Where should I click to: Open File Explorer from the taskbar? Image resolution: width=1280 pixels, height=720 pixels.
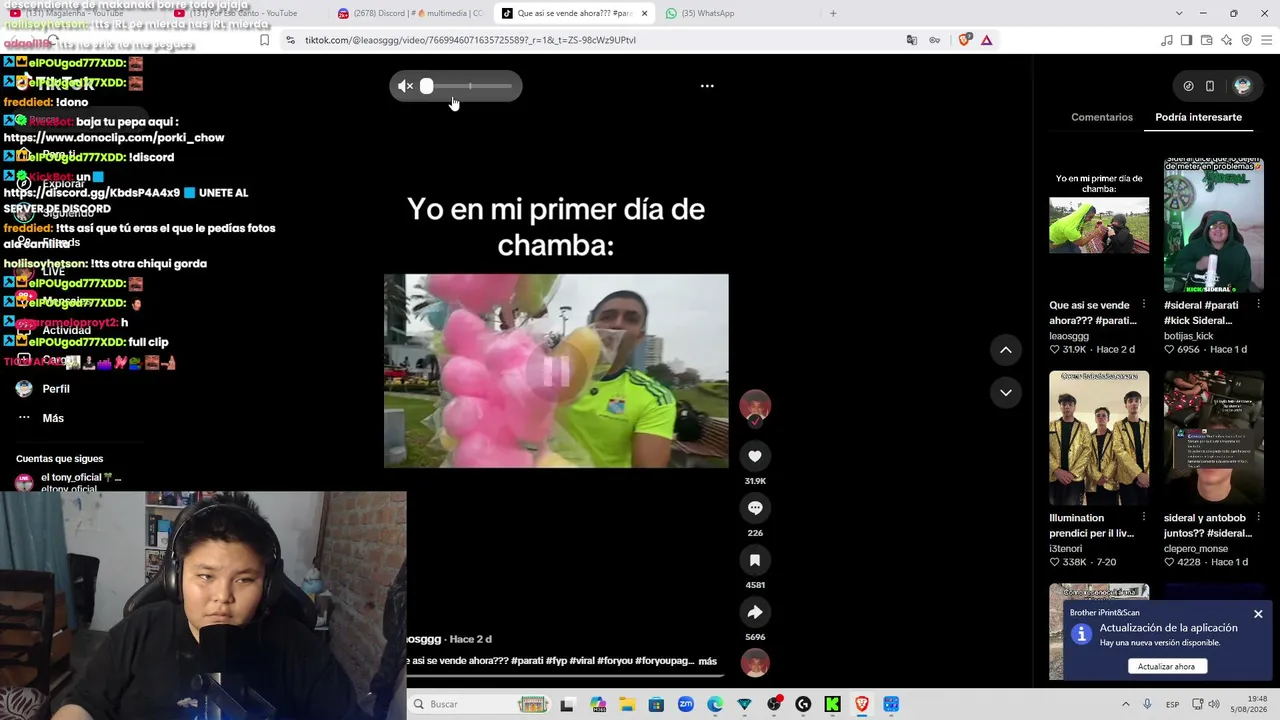click(627, 704)
